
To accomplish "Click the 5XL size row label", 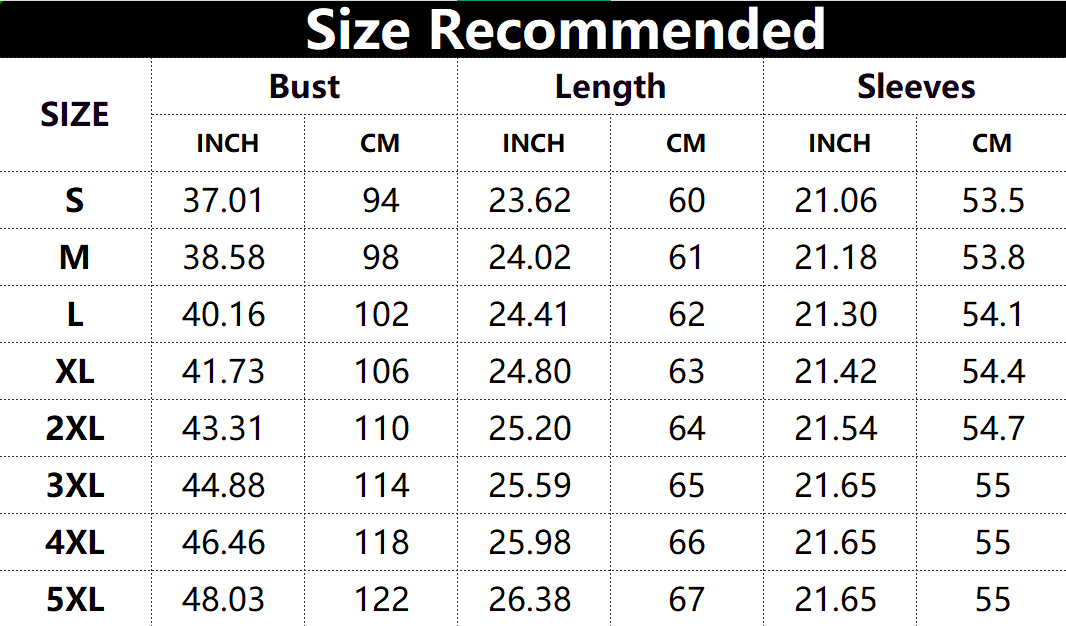I will click(75, 600).
